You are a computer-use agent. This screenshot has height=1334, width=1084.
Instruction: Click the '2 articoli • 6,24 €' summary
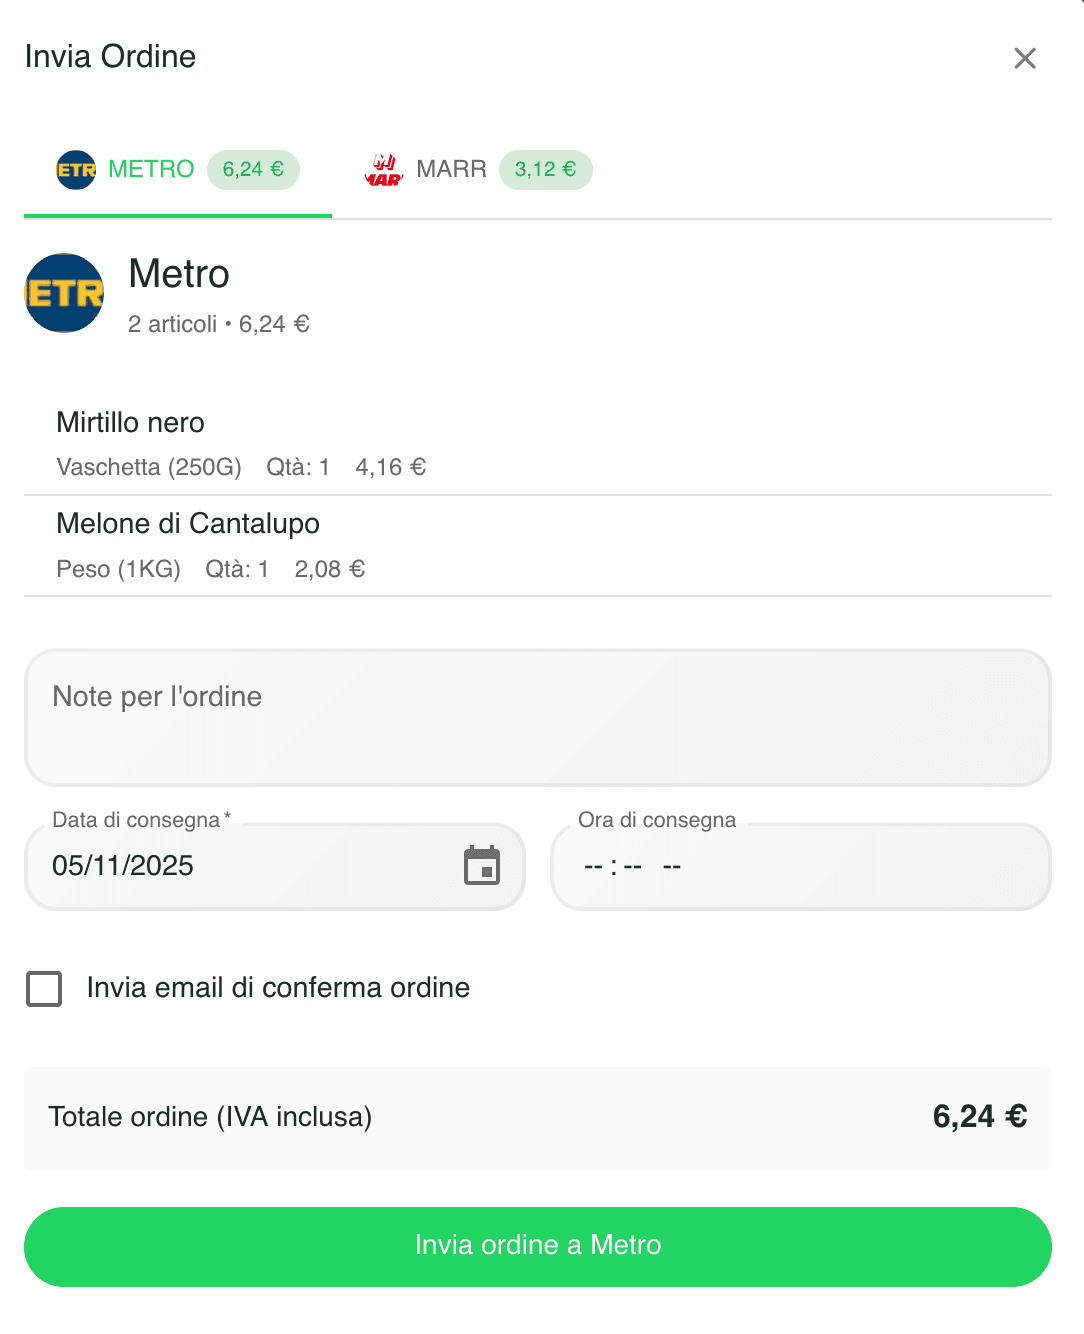[218, 324]
